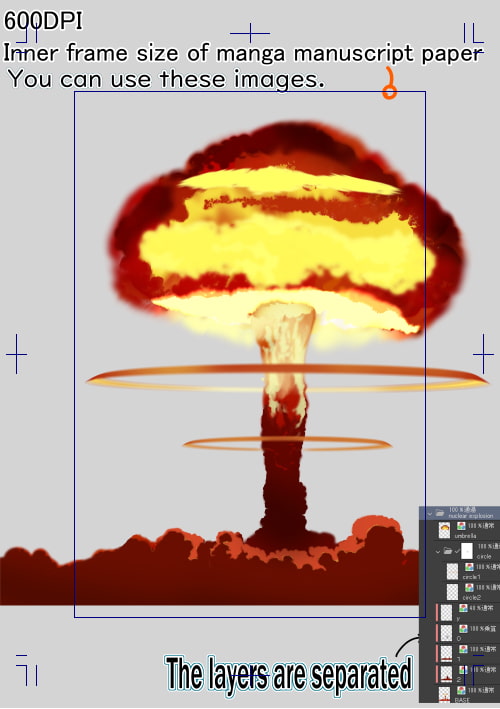
Task: Click the layer 1 color-mode icon
Action: [x=463, y=649]
